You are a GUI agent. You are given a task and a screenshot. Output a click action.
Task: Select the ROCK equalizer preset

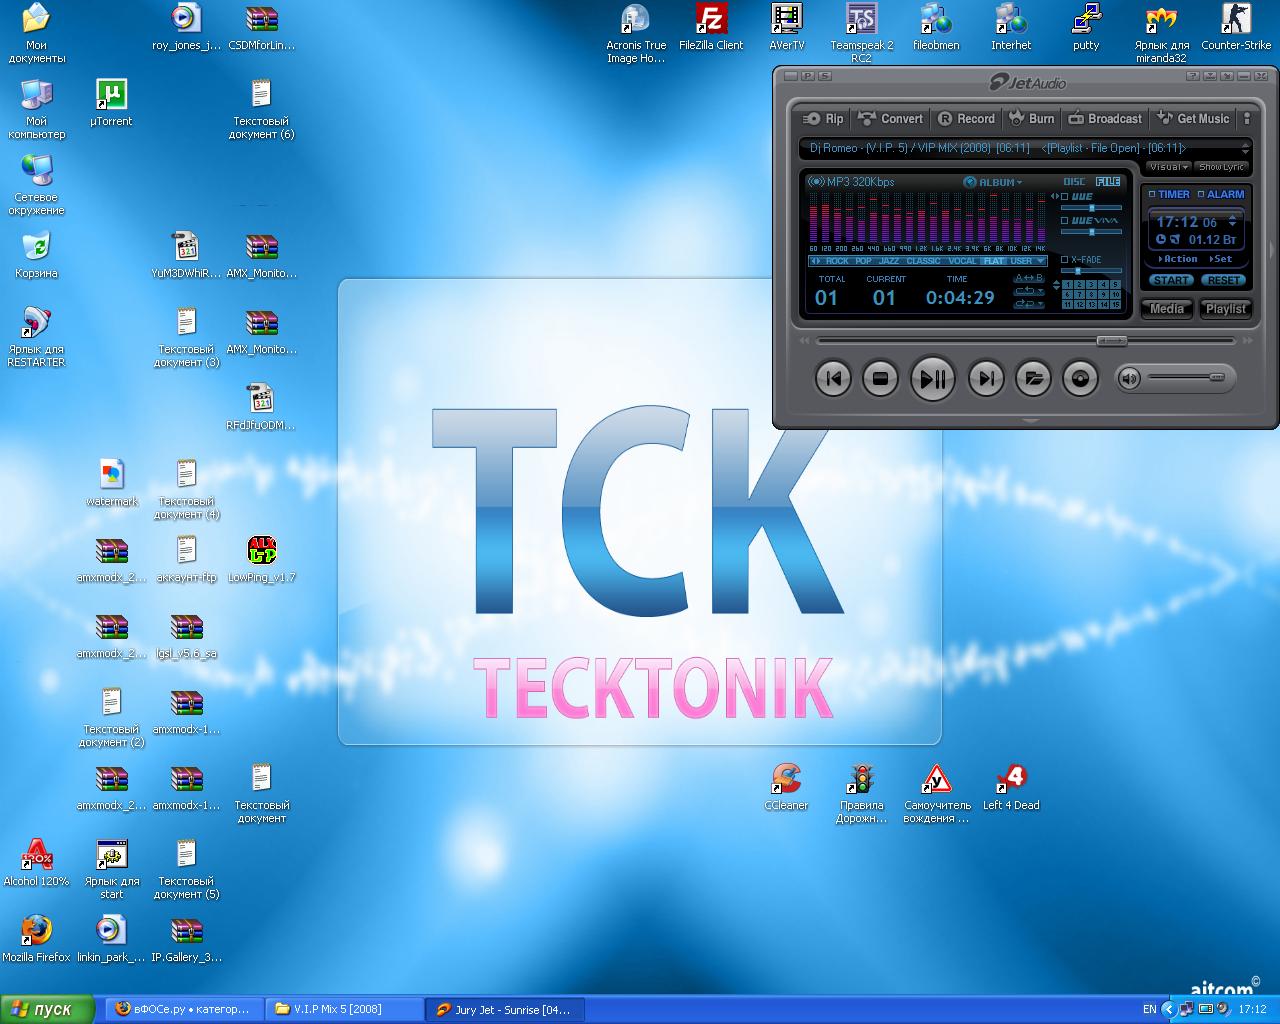(836, 261)
